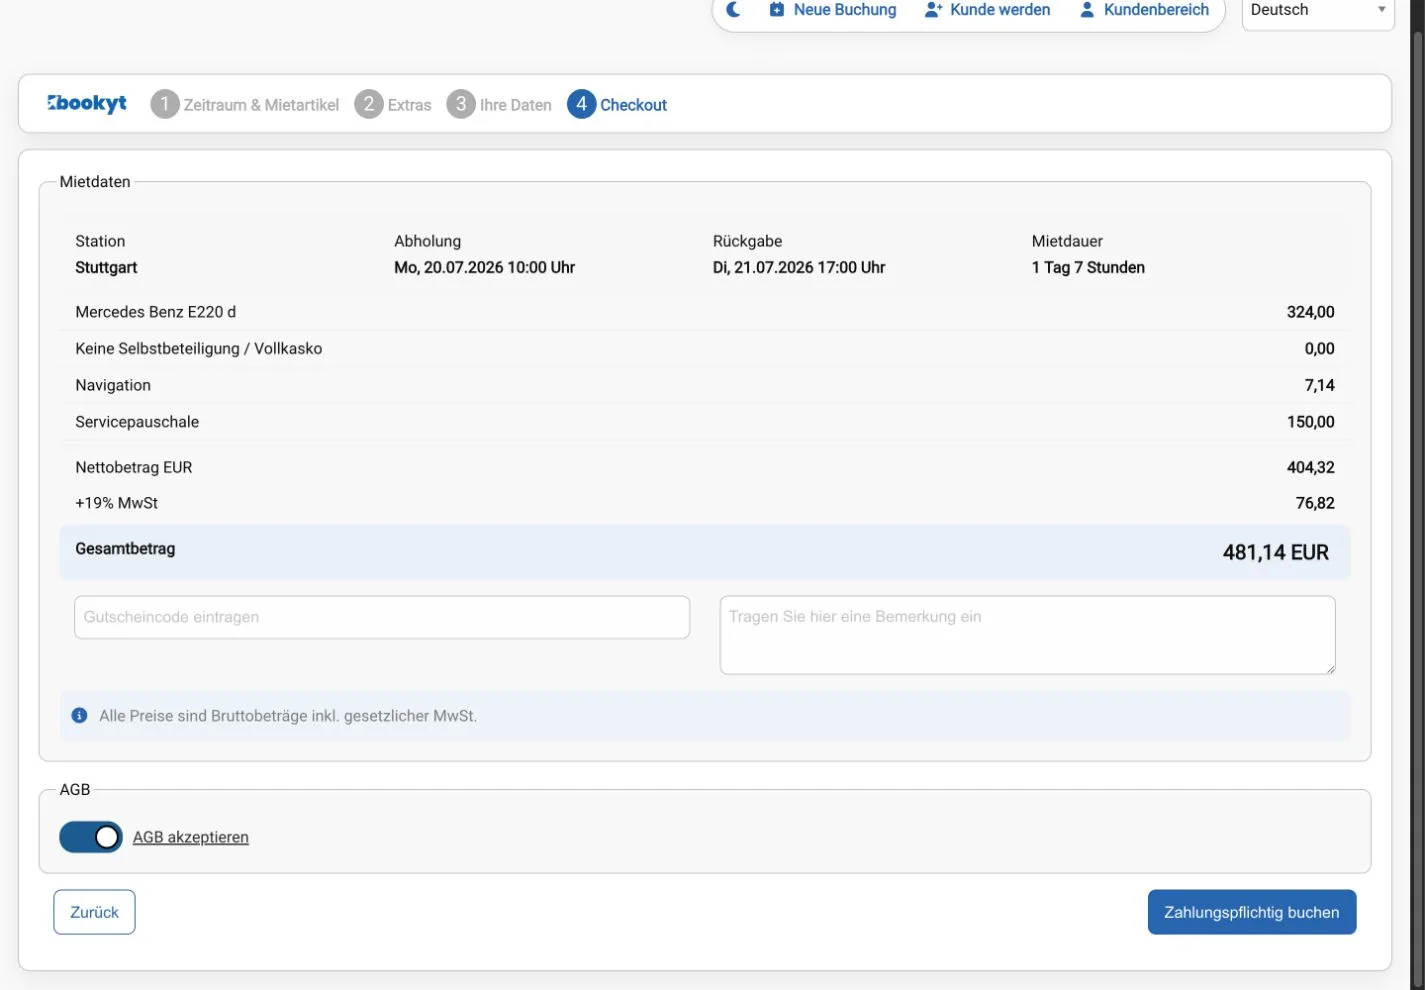Click the Servicepauschale line item
Viewport: 1425px width, 990px height.
coord(137,422)
